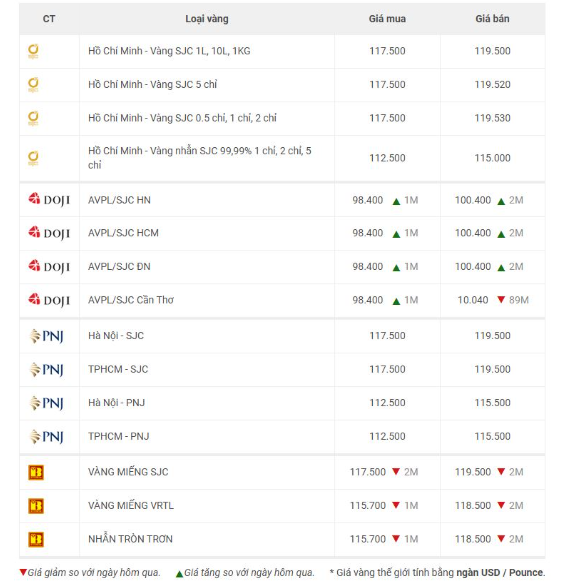This screenshot has height=587, width=561.
Task: Click the CT column header
Action: 49,19
